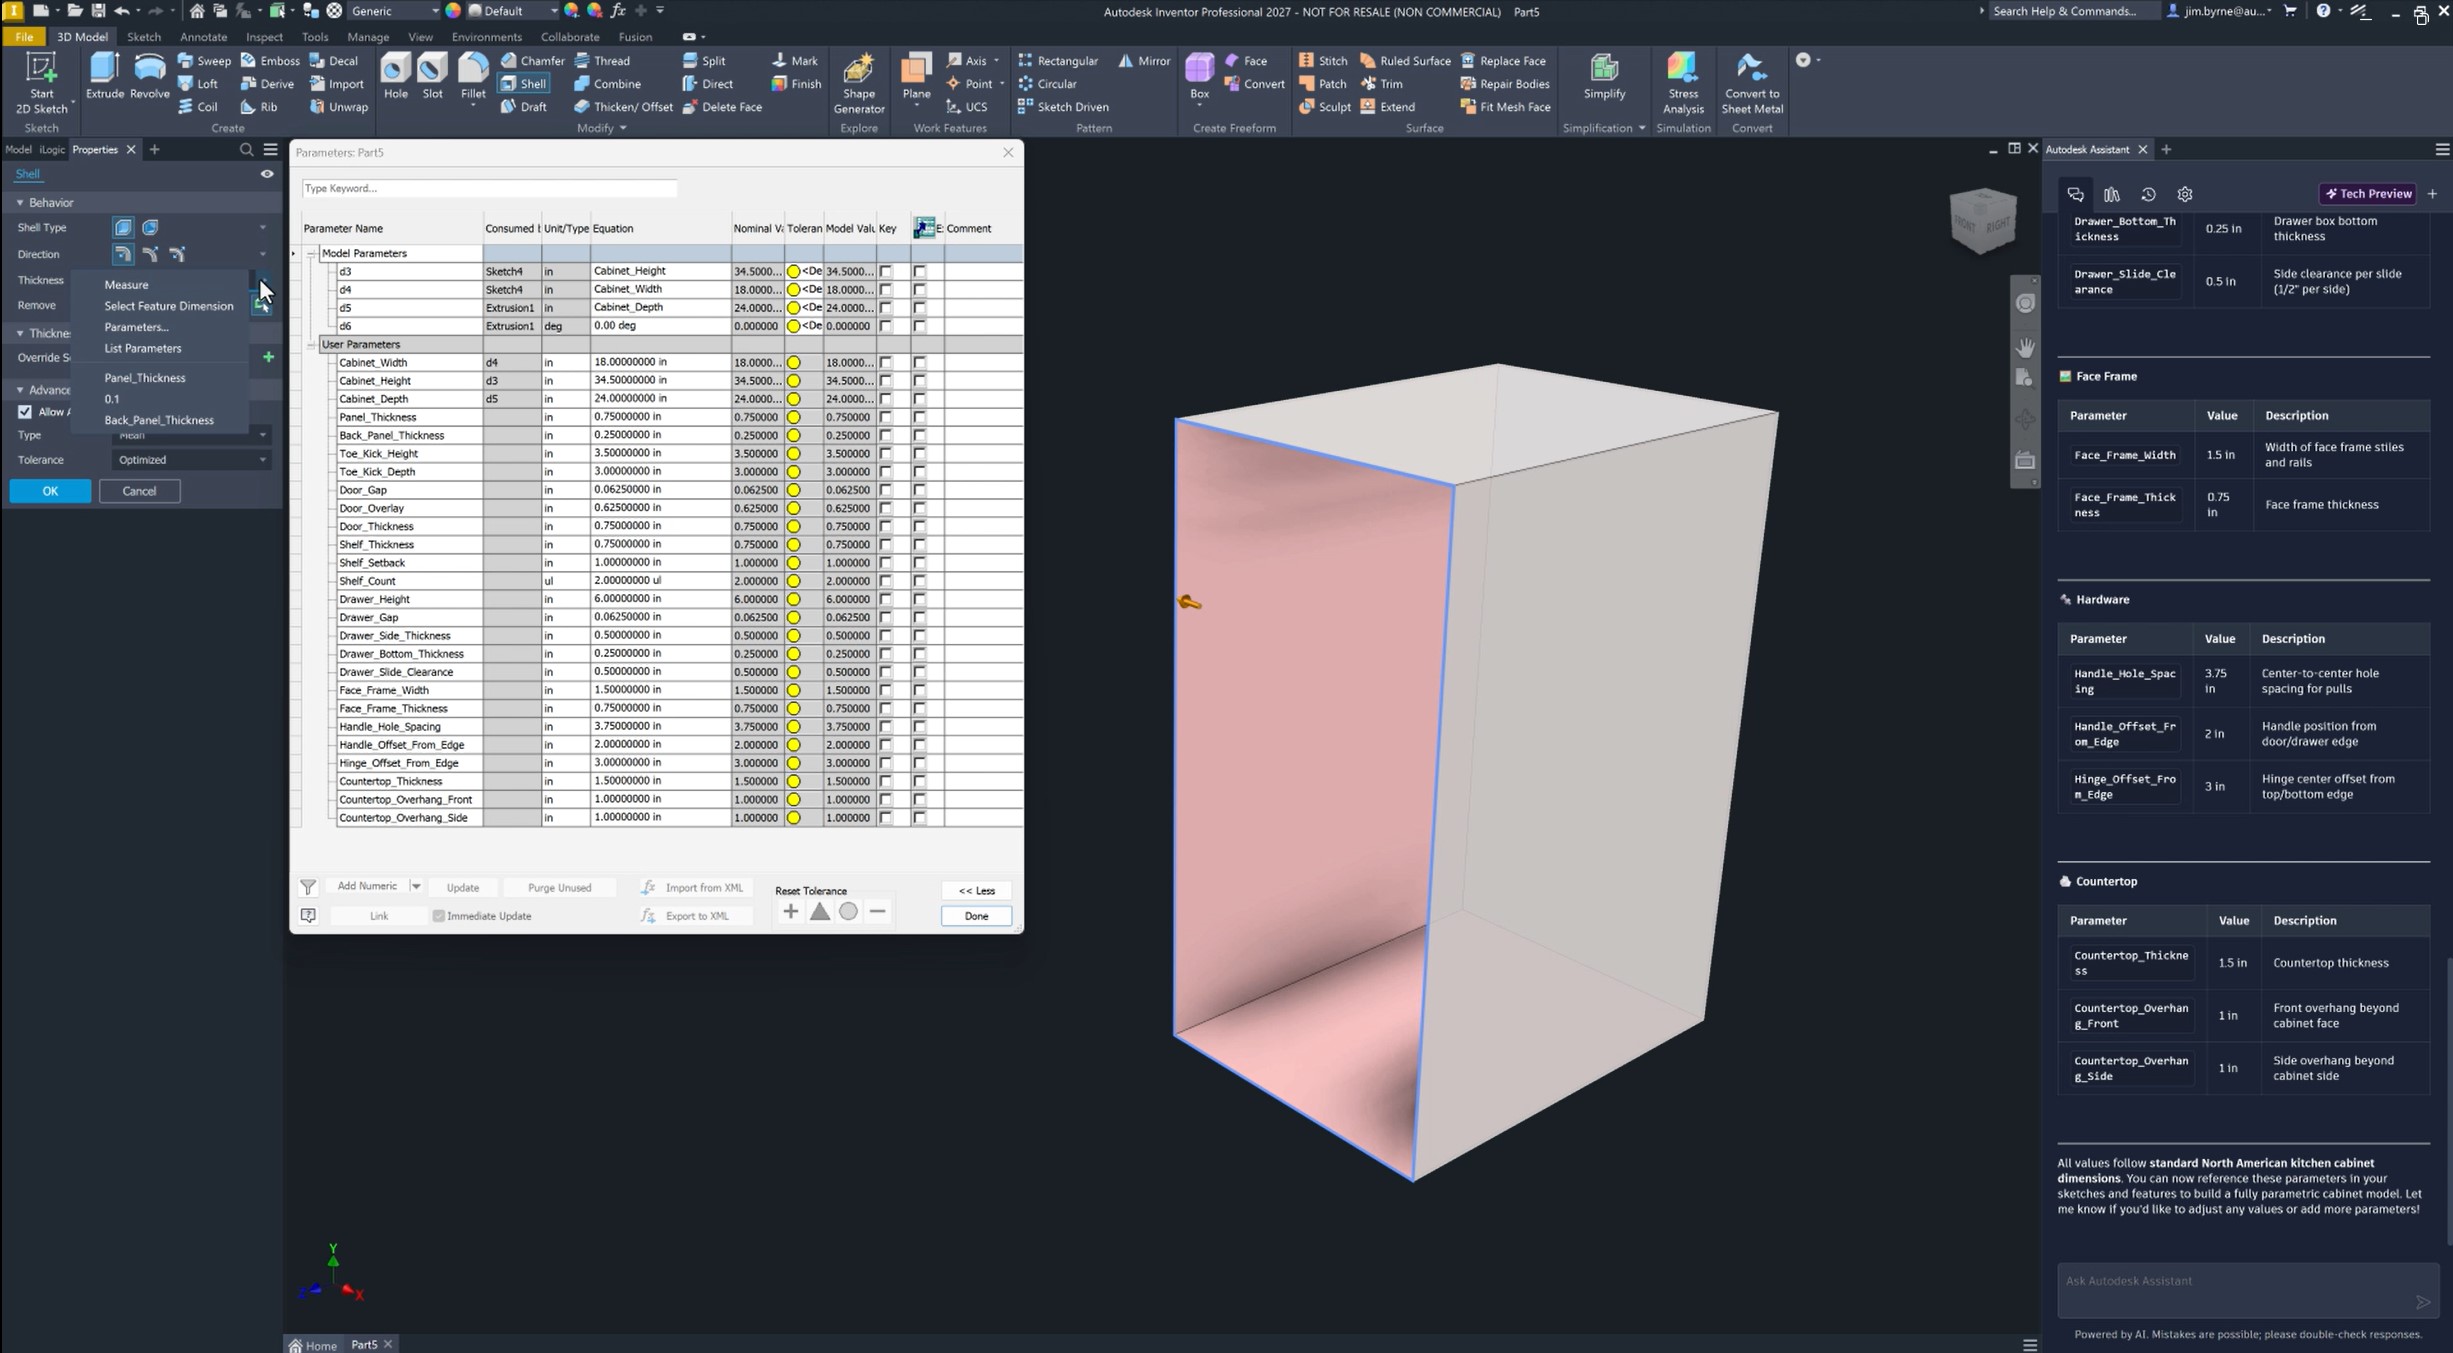Select the Revolve tool
Image resolution: width=2453 pixels, height=1353 pixels.
149,69
